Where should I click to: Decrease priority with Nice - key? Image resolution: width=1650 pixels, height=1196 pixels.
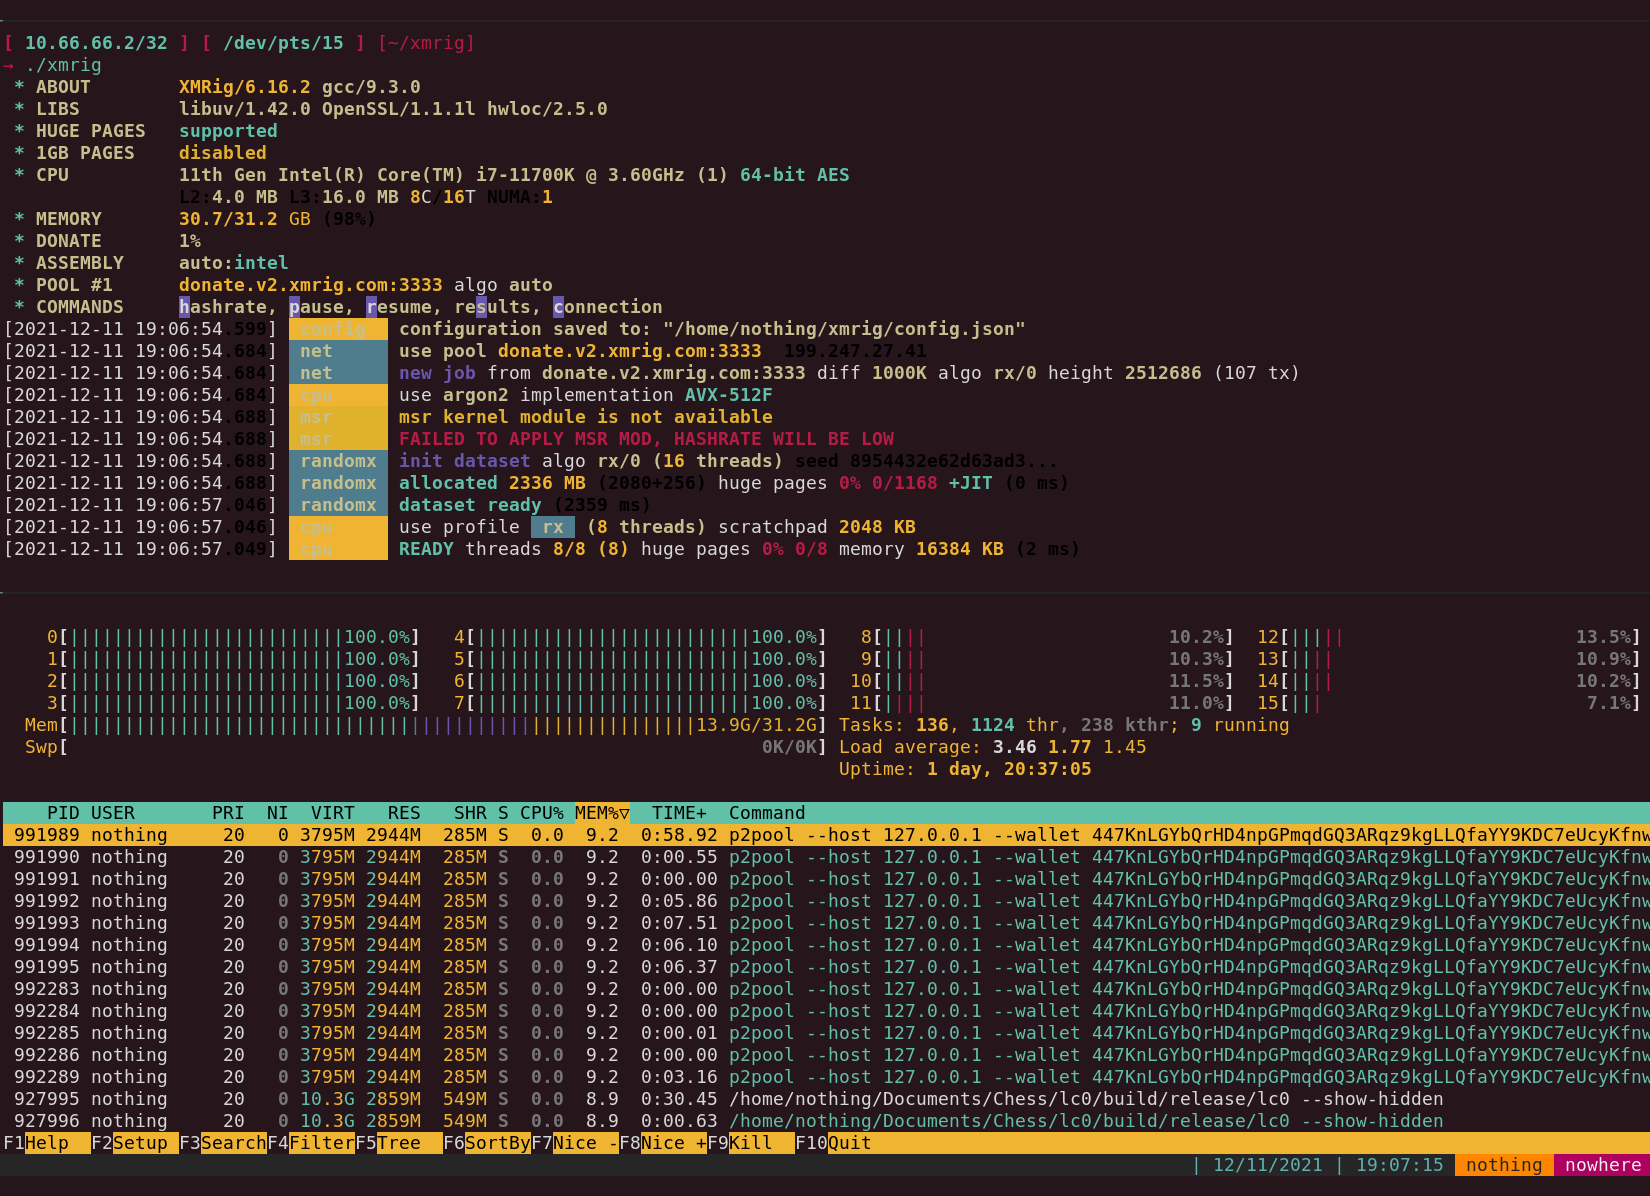575,1143
